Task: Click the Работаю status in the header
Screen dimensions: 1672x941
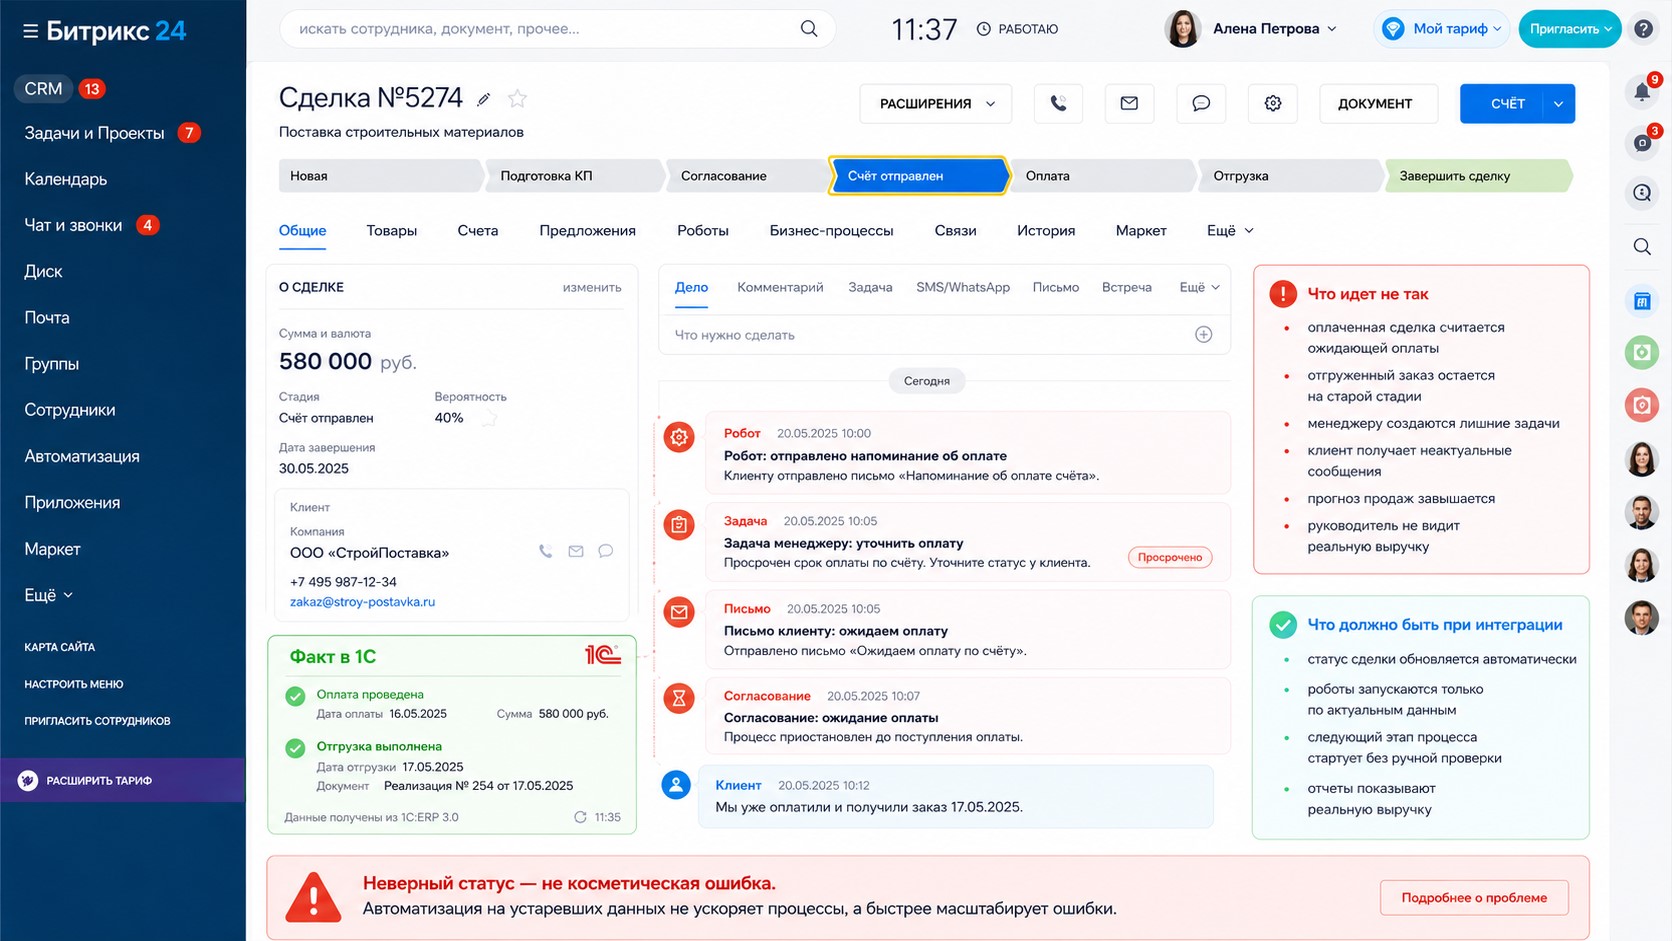Action: 1017,29
